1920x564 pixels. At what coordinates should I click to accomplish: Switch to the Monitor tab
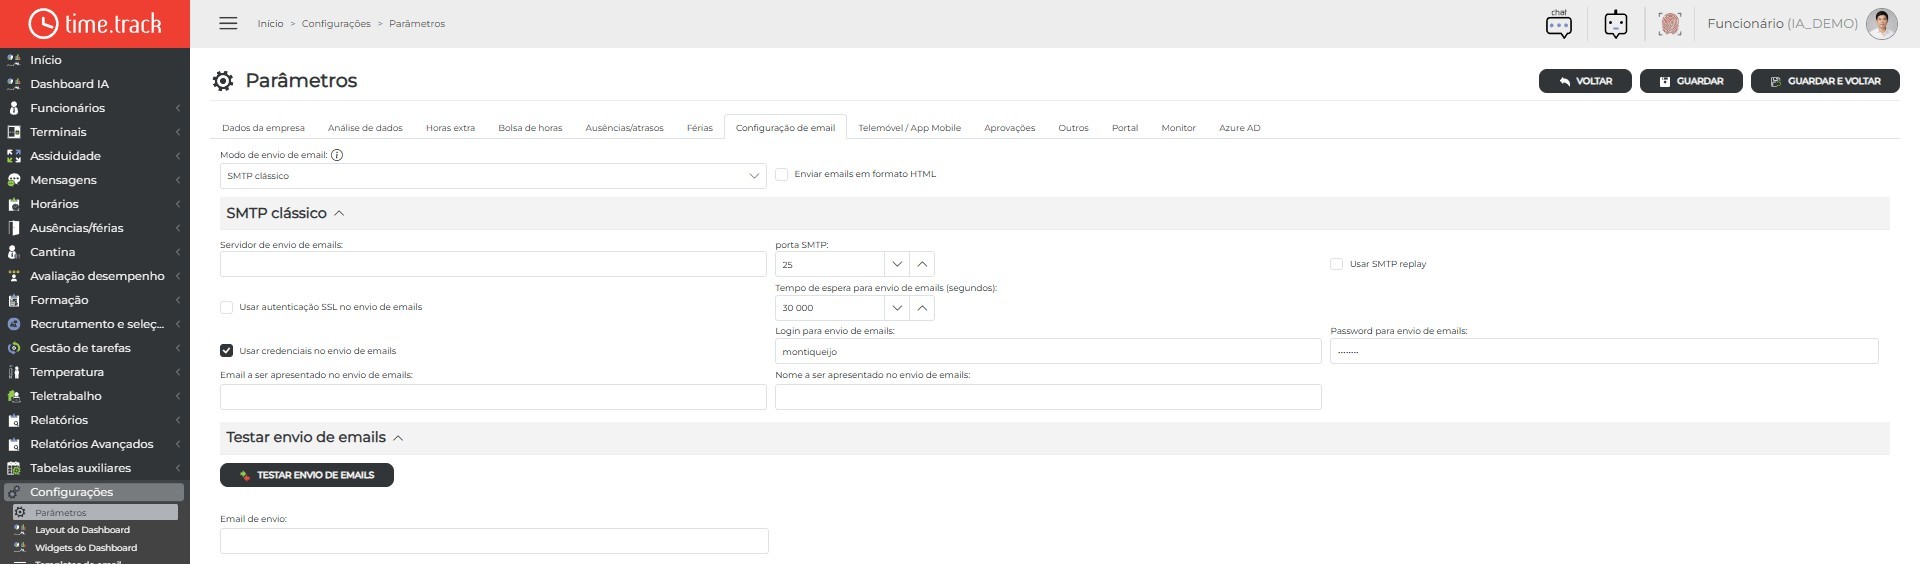[1178, 128]
